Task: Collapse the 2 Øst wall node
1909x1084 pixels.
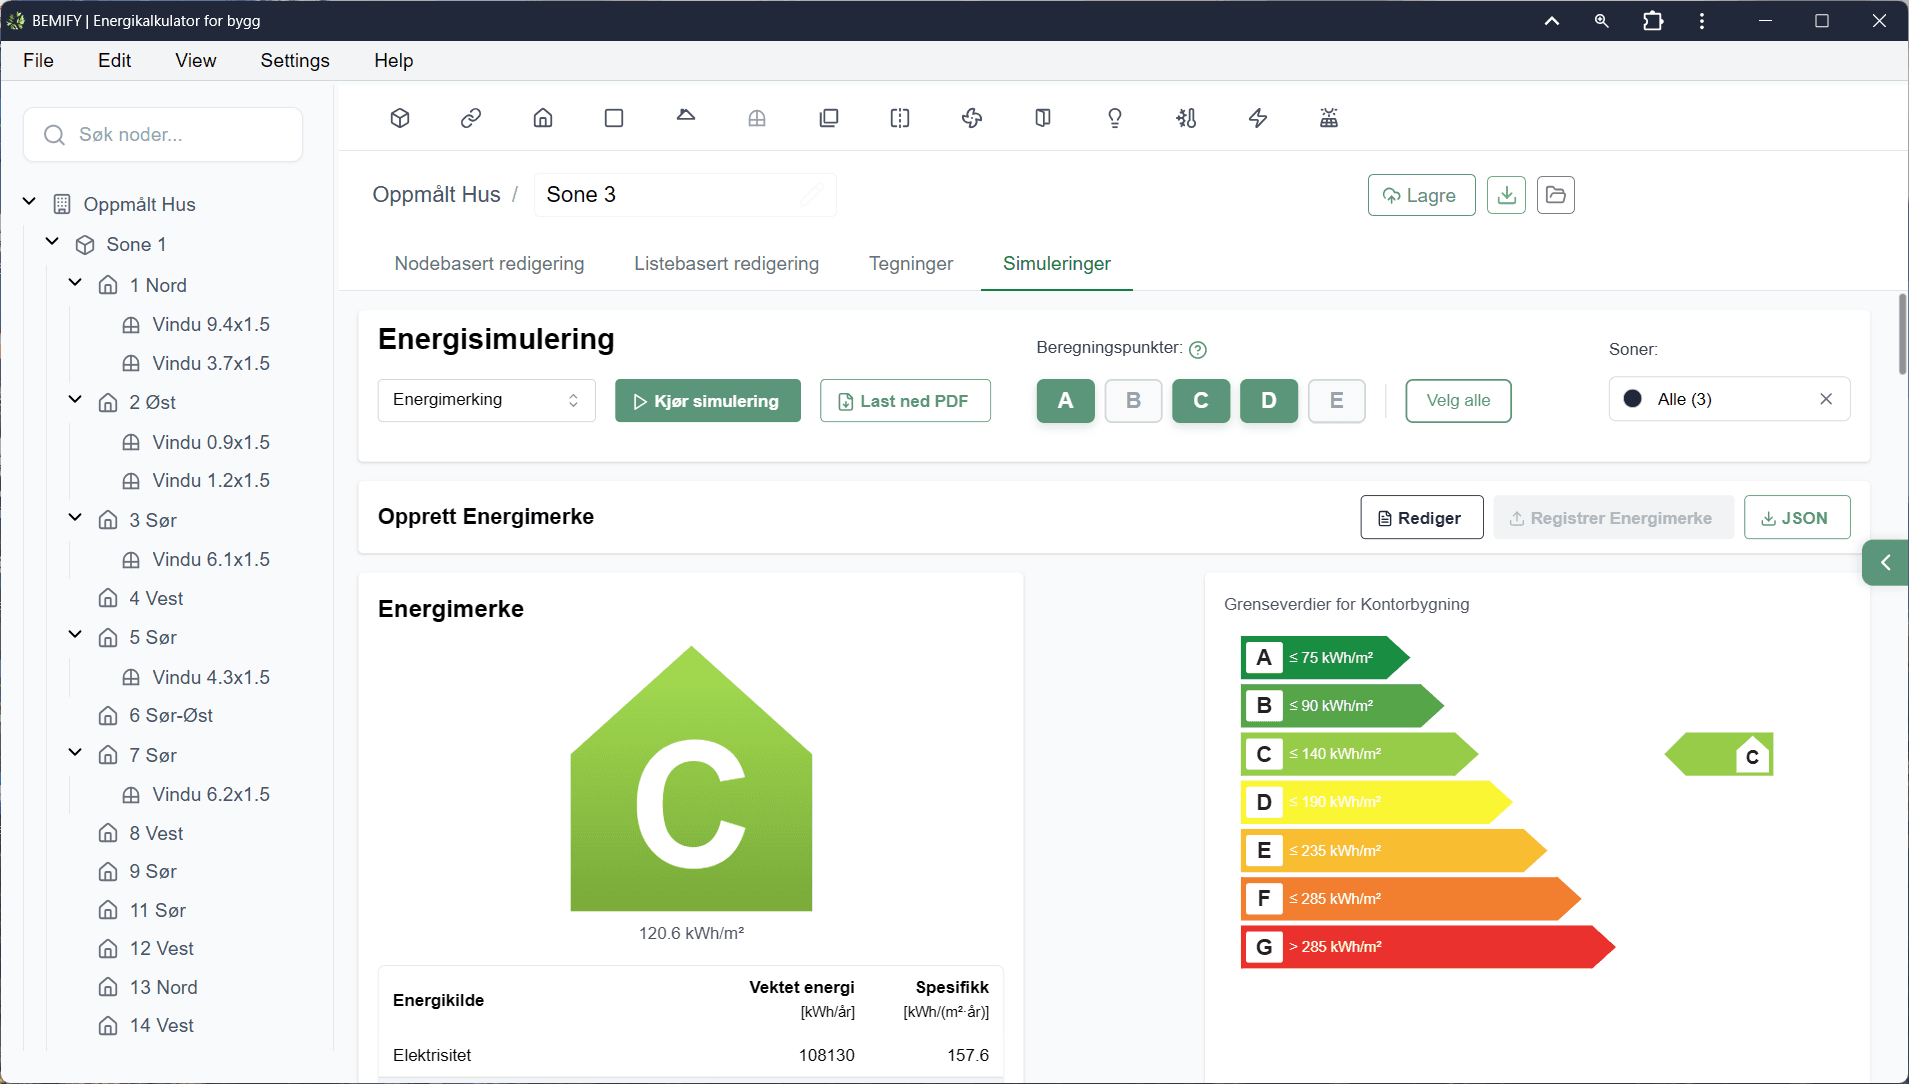Action: coord(75,400)
